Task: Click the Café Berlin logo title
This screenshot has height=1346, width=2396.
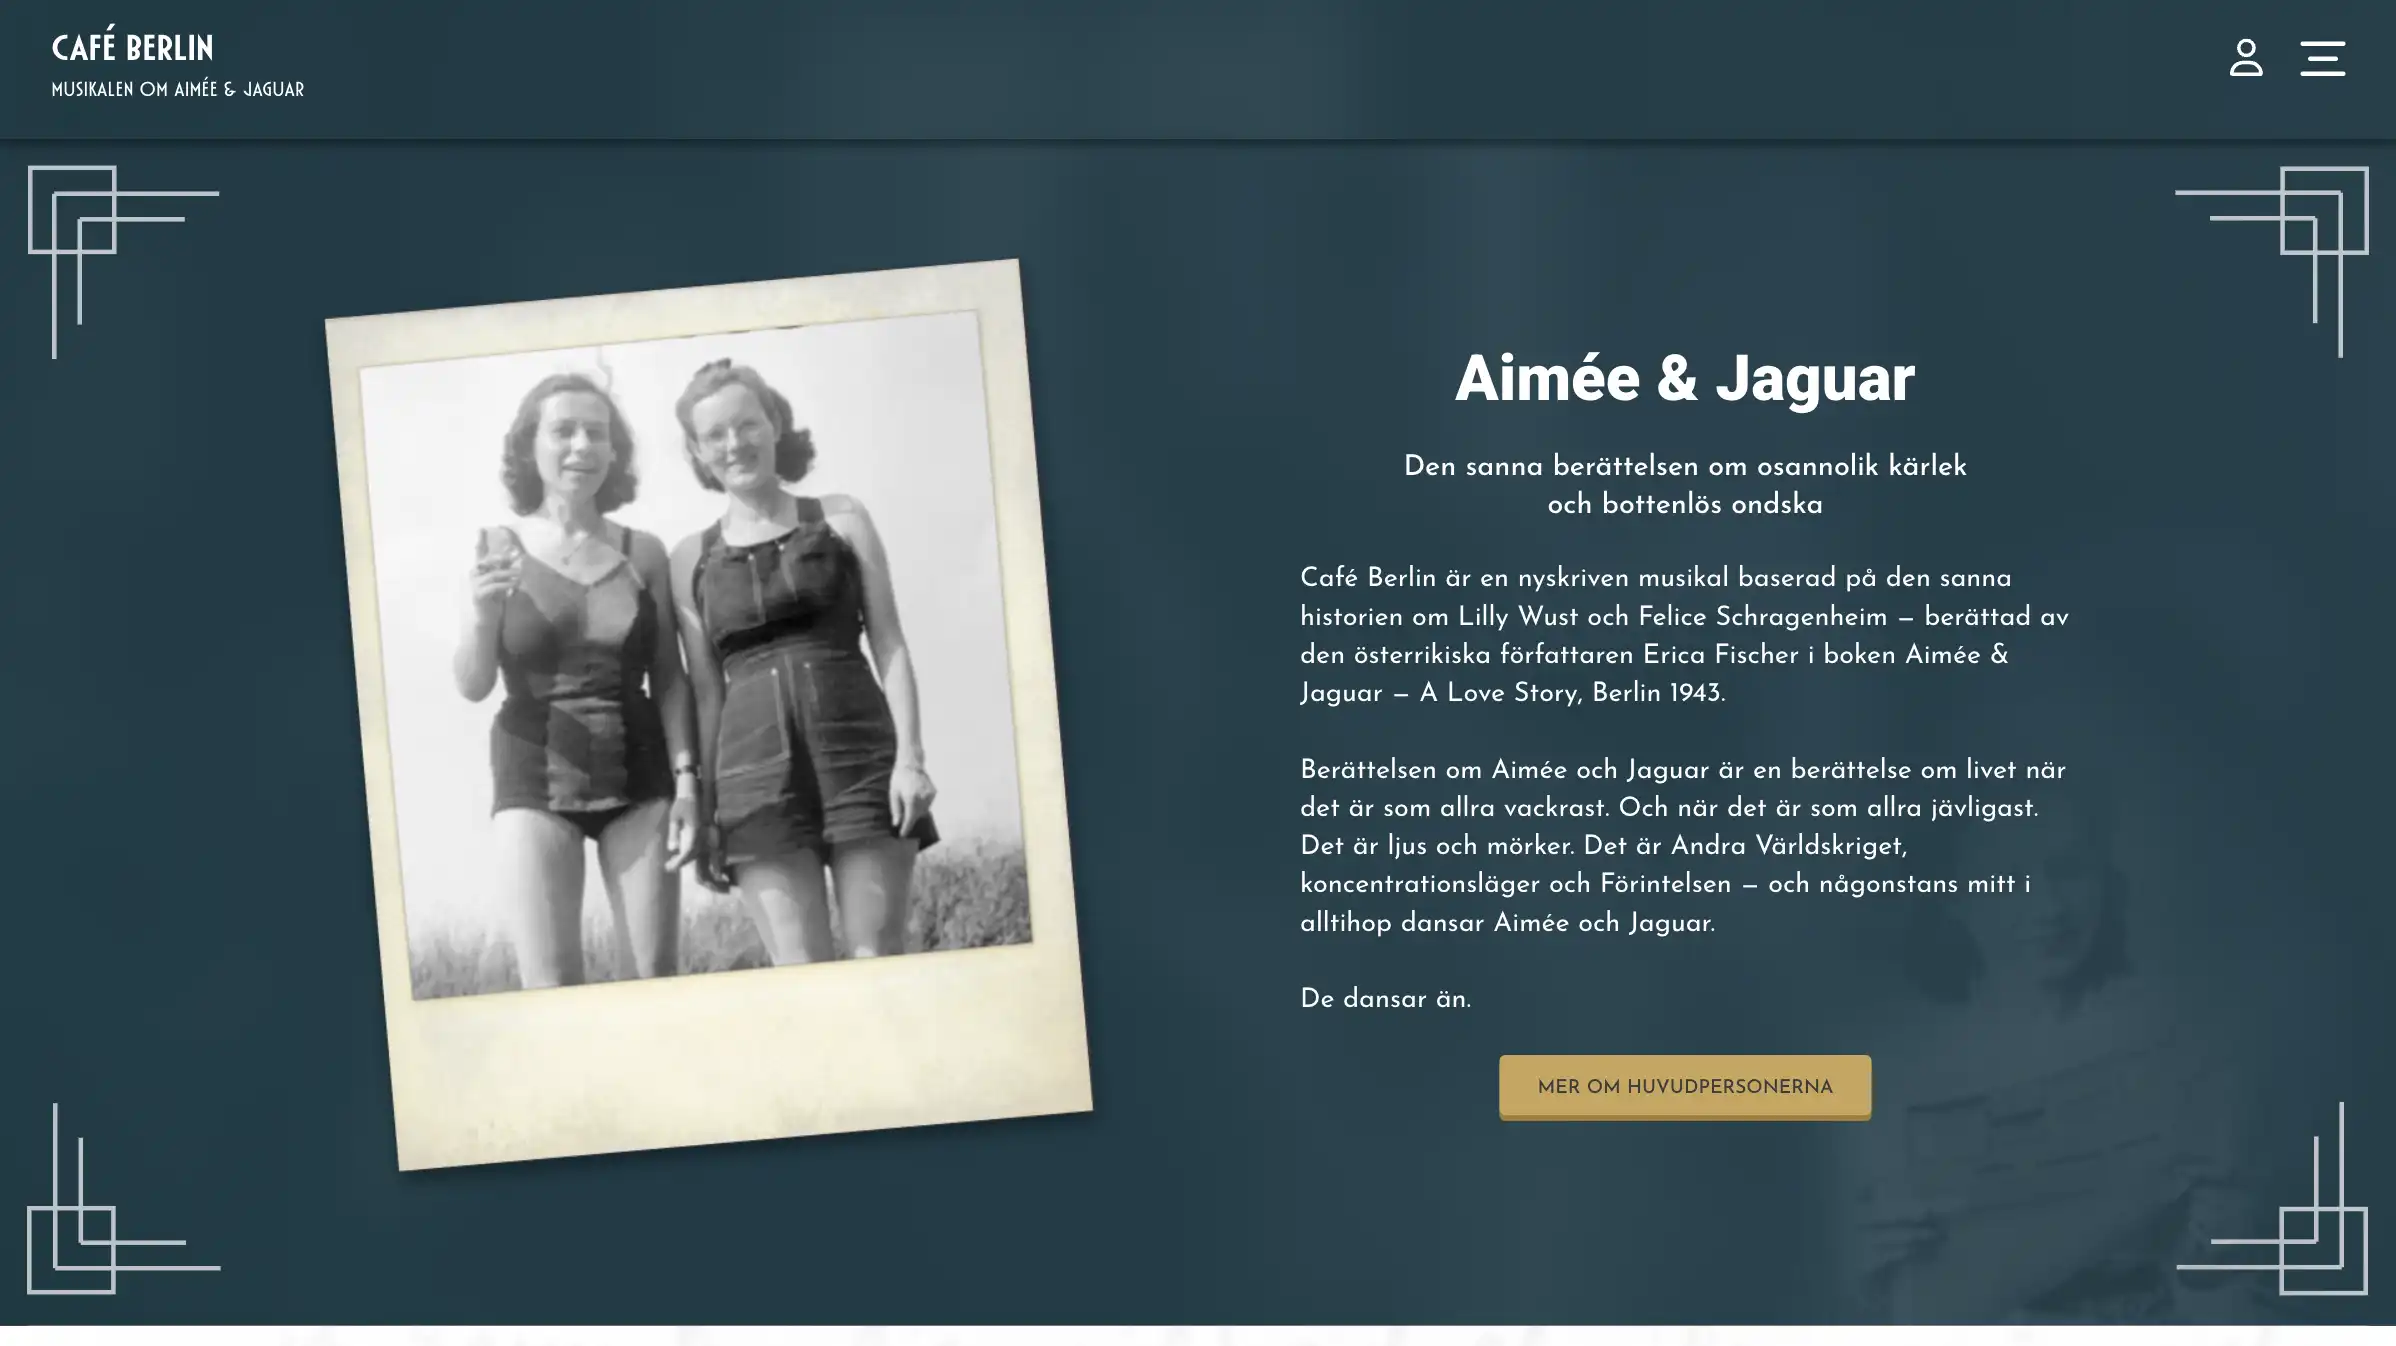Action: pos(132,47)
